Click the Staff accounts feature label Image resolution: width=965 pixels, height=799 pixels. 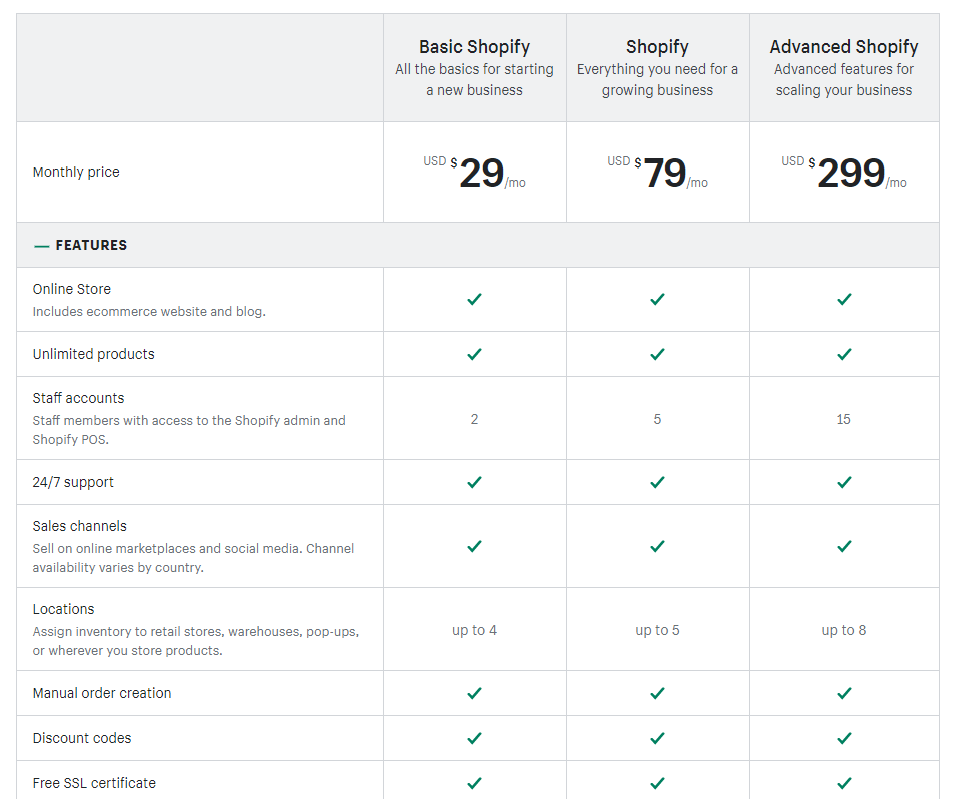pos(78,398)
